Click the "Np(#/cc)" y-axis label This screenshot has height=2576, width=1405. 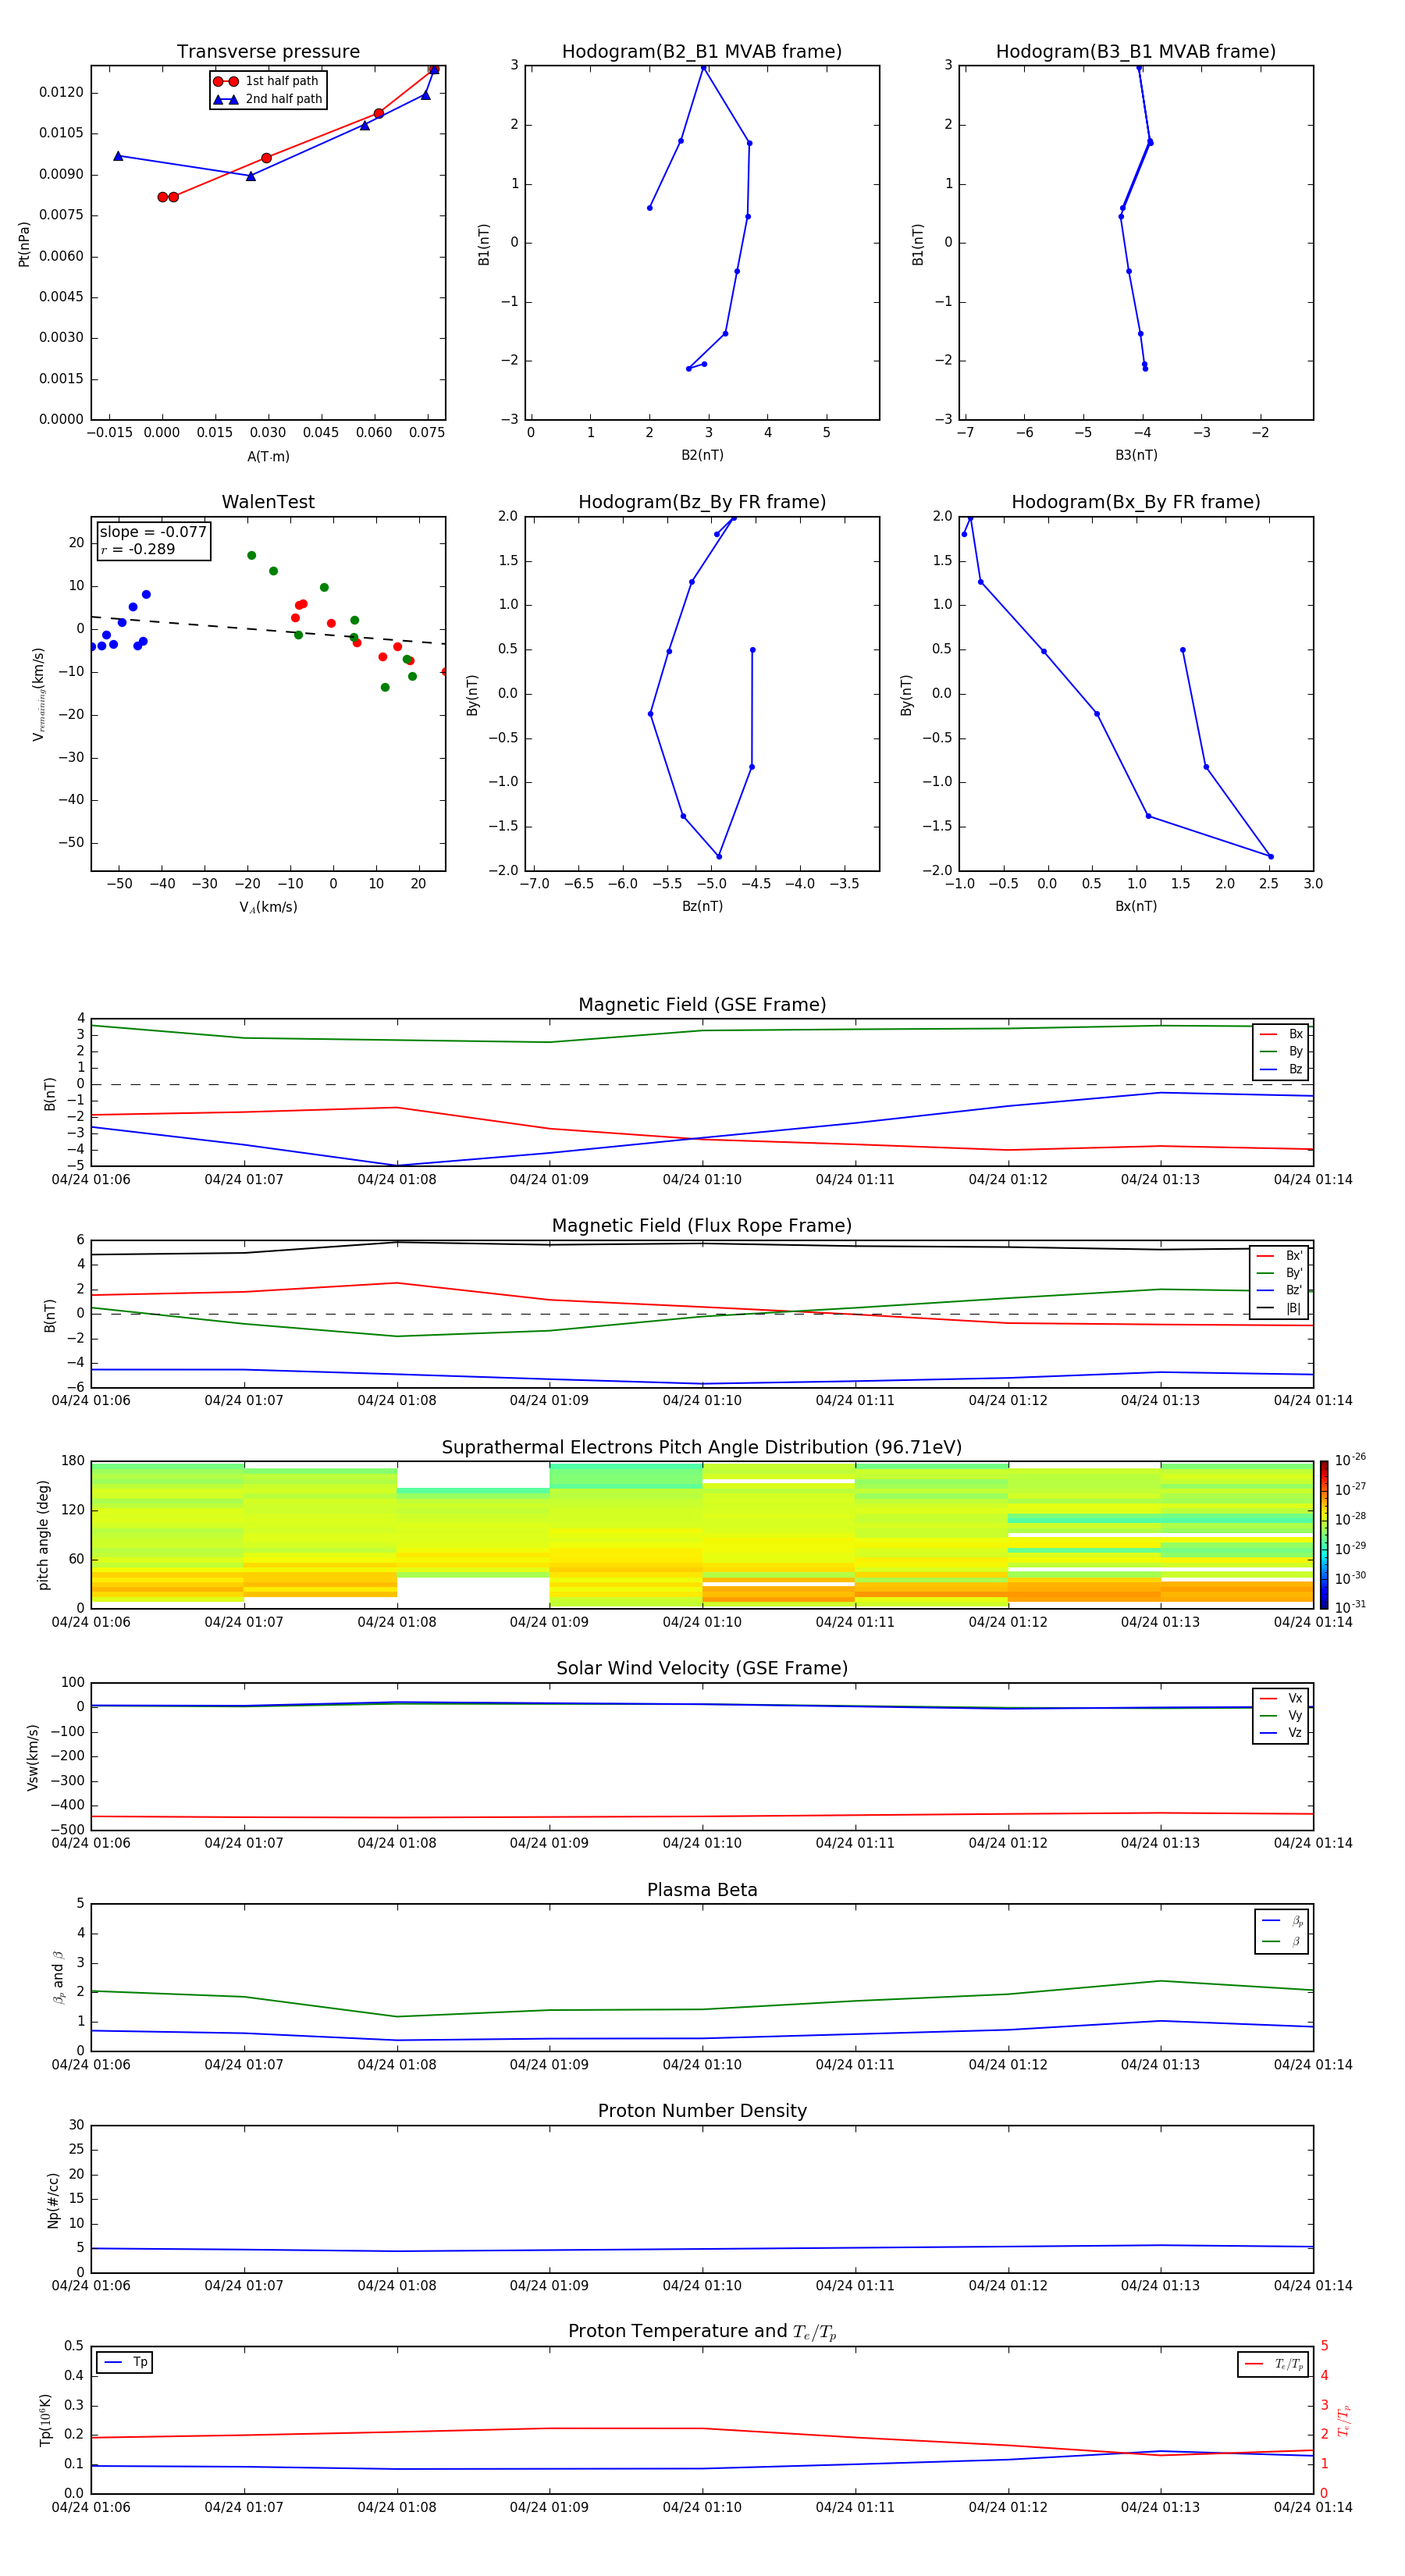[x=53, y=2200]
